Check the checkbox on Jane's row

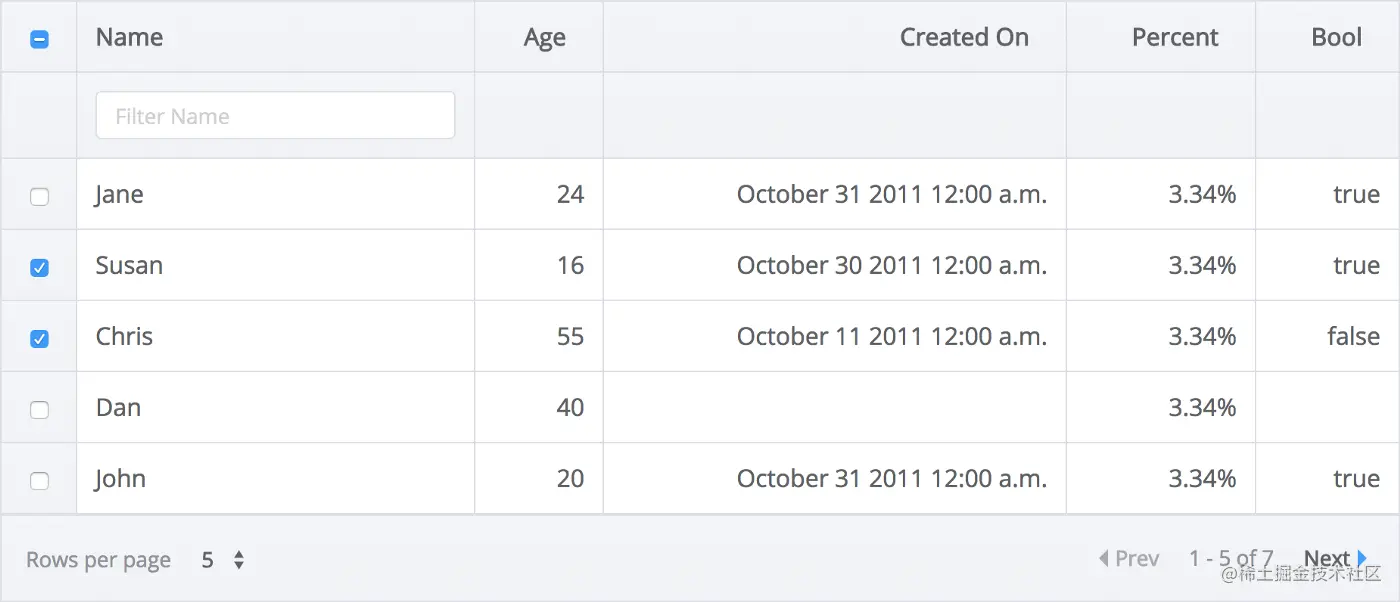[x=39, y=196]
